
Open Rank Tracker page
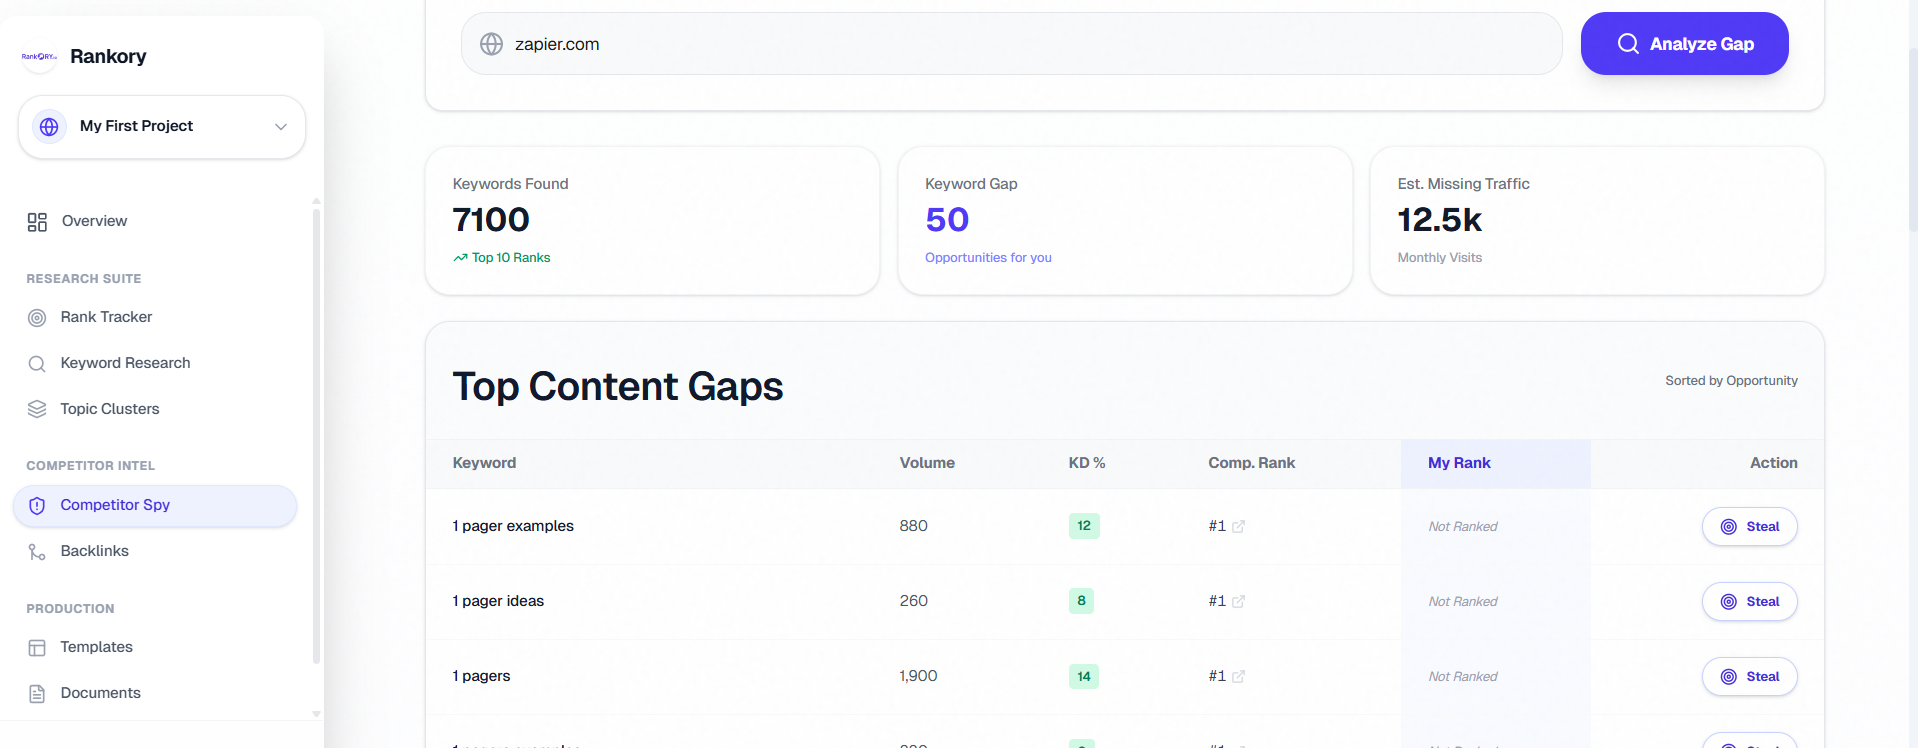tap(106, 317)
